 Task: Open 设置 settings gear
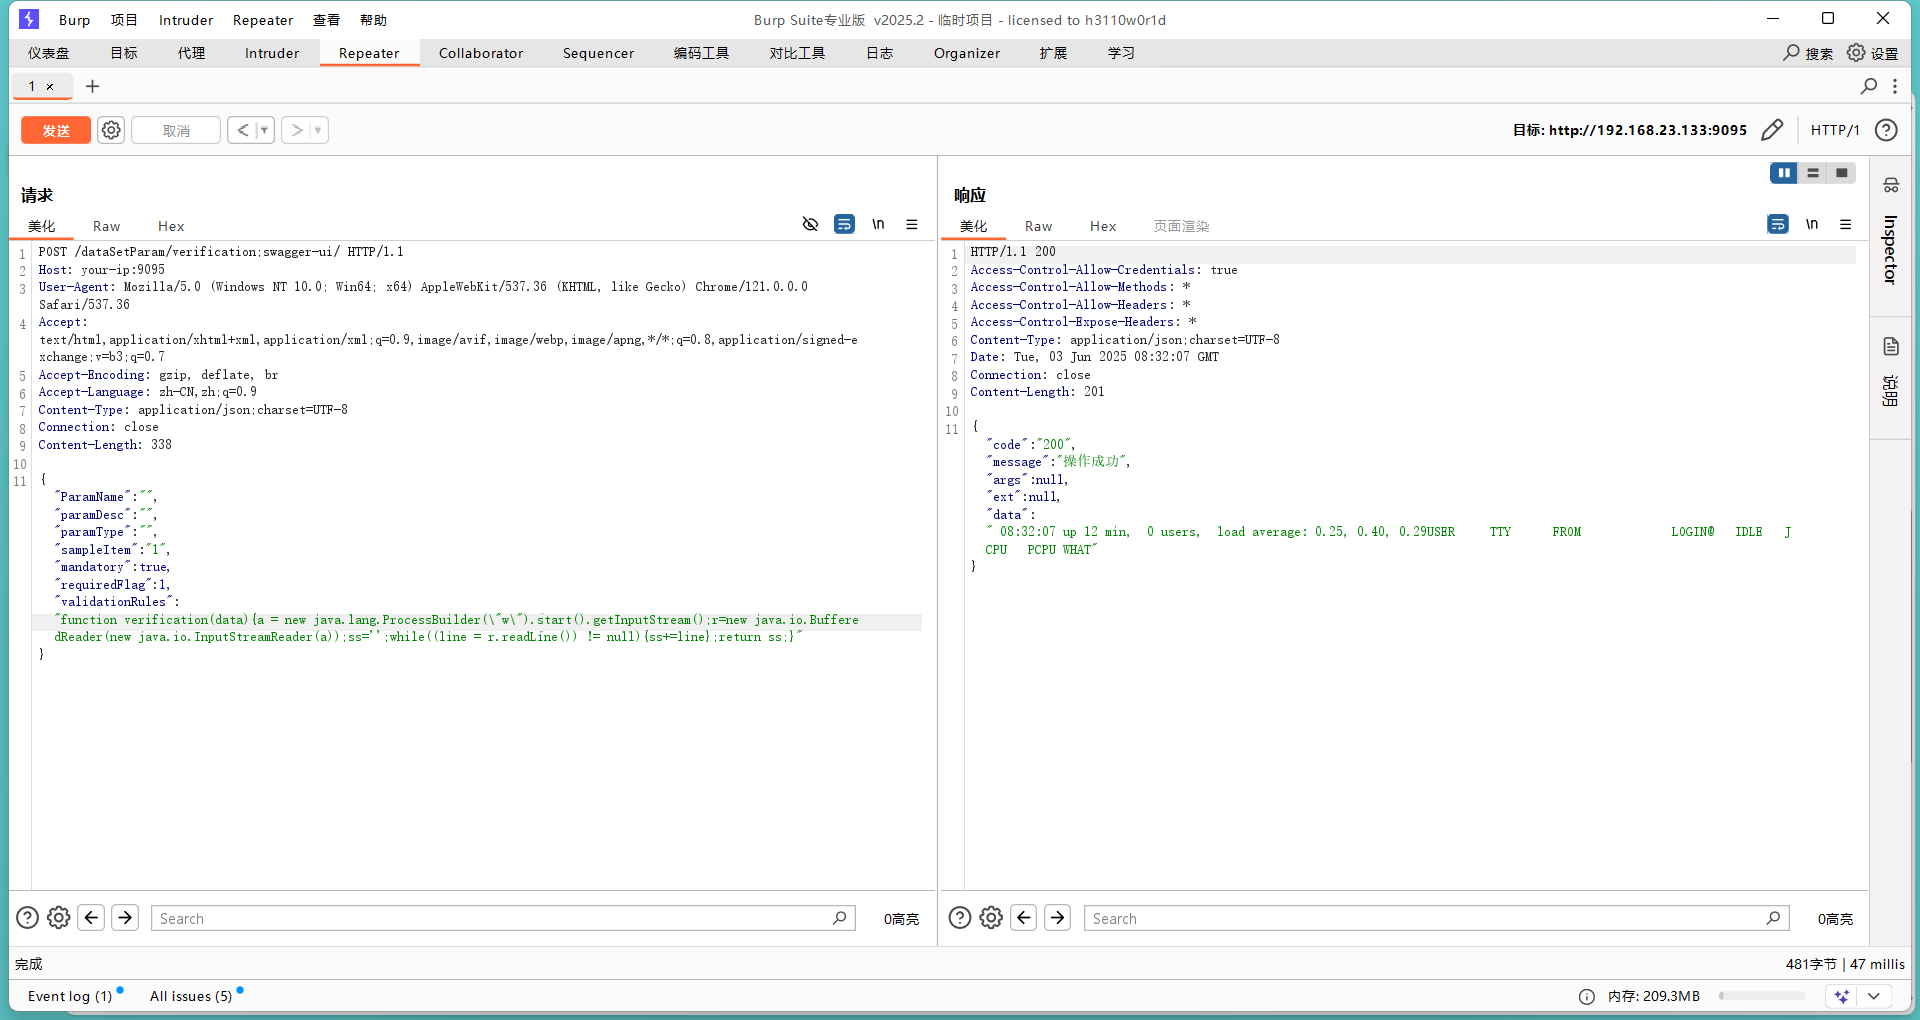tap(1872, 53)
